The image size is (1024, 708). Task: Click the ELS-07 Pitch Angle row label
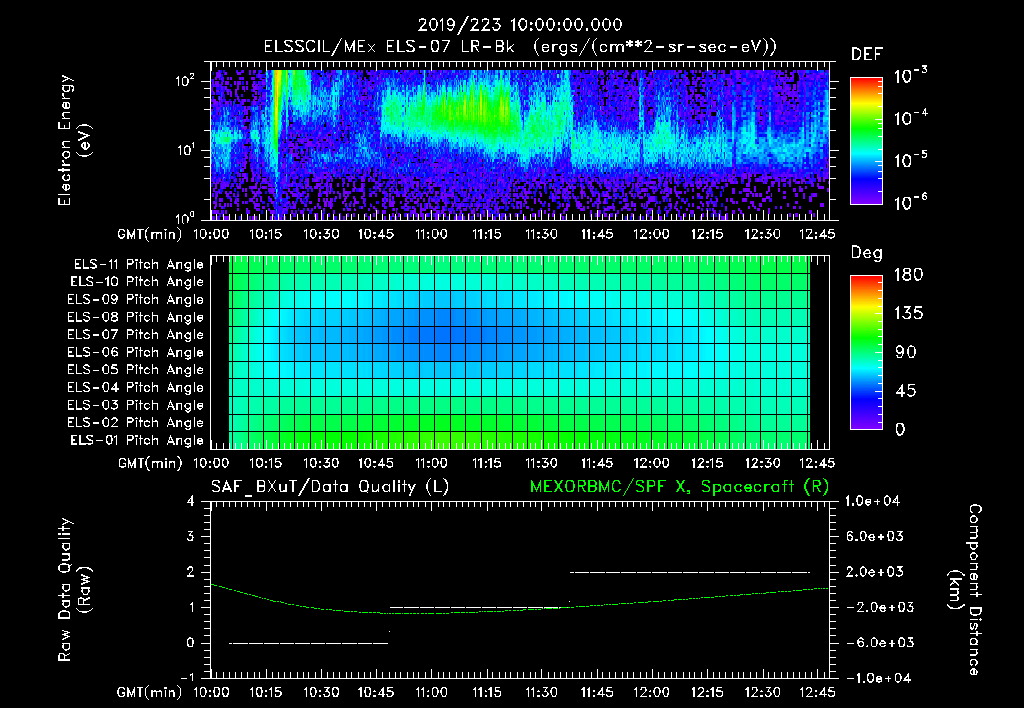(x=136, y=334)
